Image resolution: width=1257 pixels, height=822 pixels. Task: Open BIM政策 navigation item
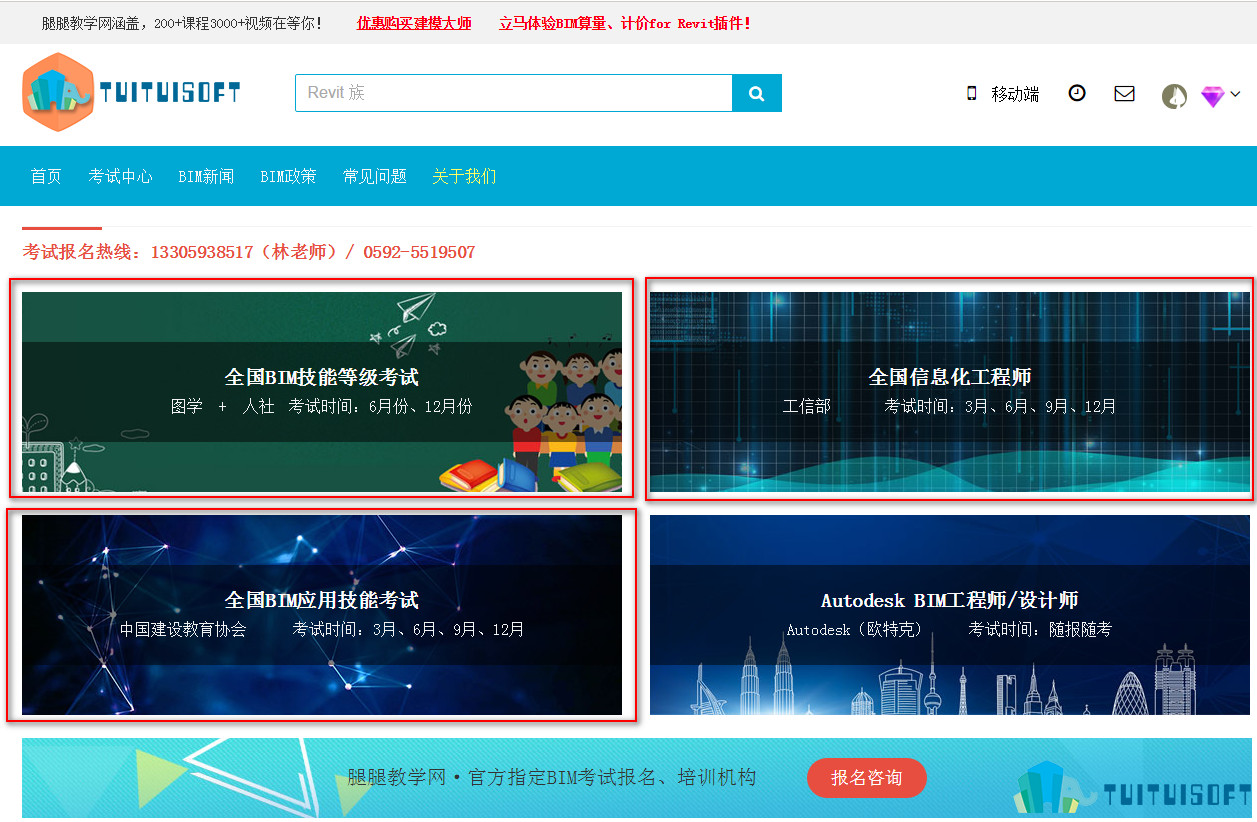pyautogui.click(x=288, y=176)
